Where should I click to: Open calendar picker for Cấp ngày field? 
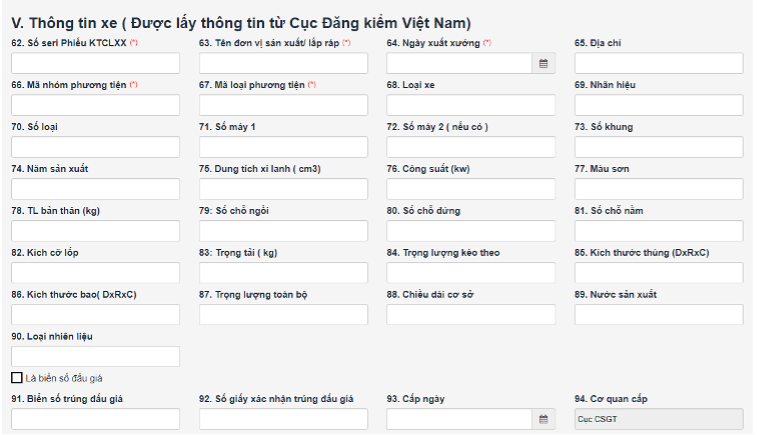(x=543, y=419)
